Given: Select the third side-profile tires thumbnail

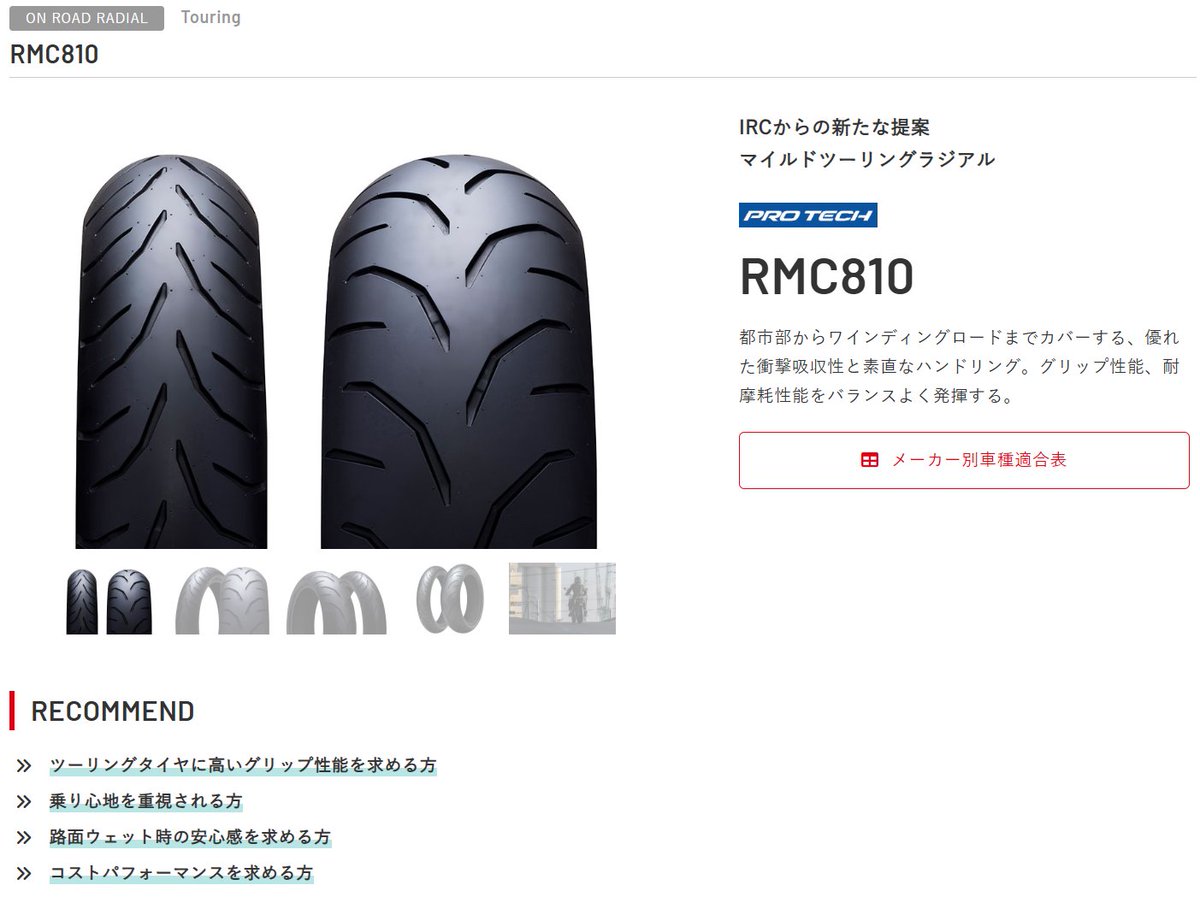Looking at the screenshot, I should 336,601.
